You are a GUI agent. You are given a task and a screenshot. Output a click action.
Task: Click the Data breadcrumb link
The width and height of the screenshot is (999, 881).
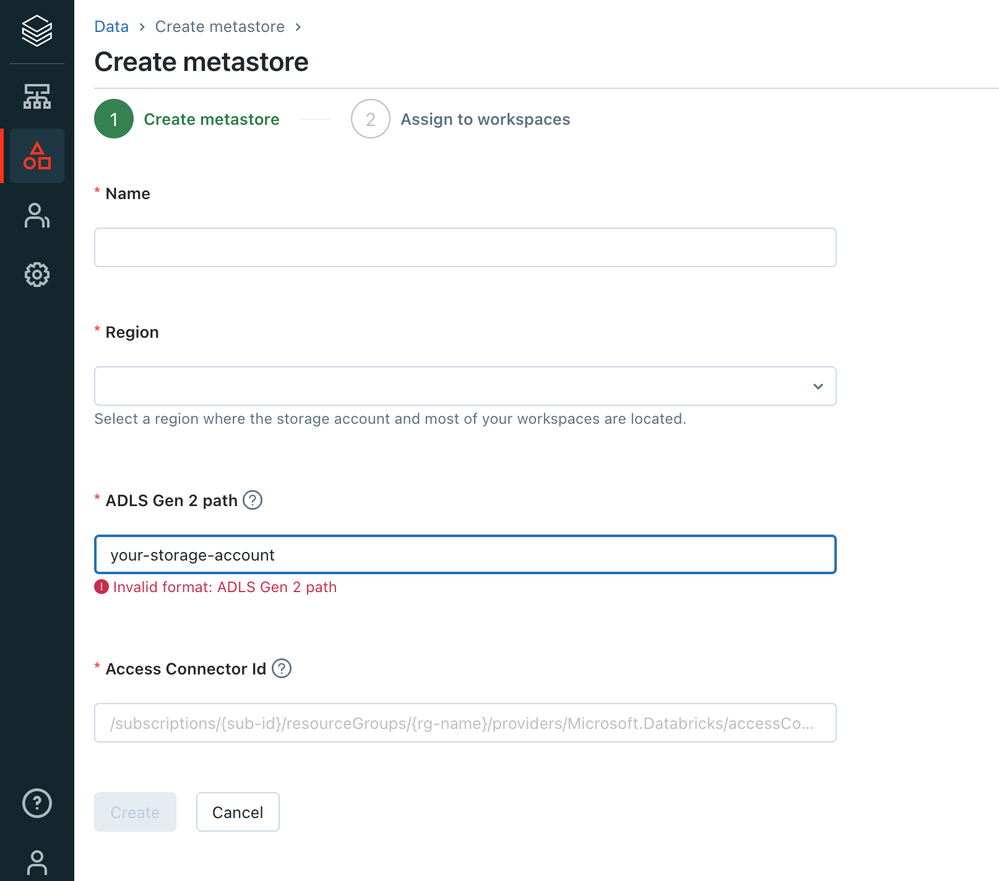(111, 26)
